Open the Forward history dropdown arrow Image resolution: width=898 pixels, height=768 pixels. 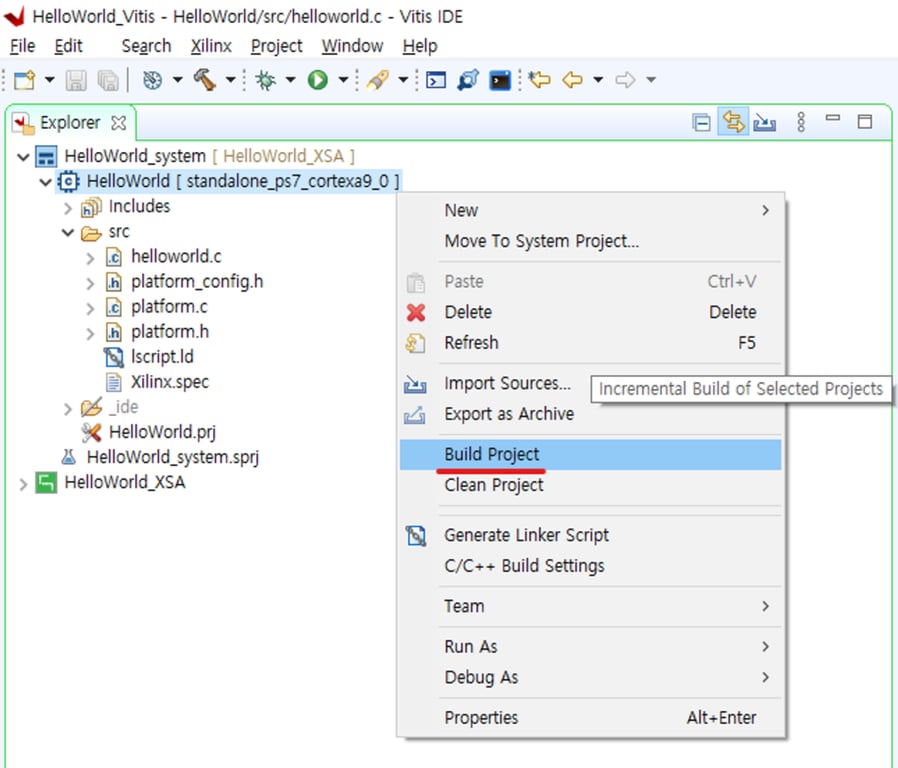click(651, 80)
